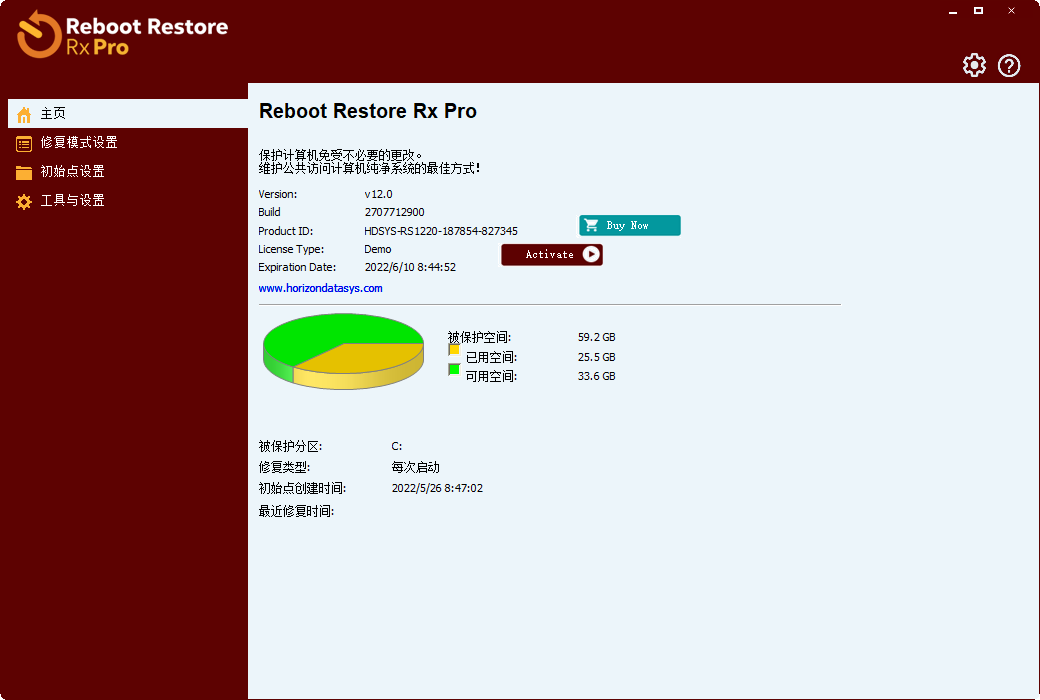
Task: Click the yellow 已用空间 legend swatch
Action: click(x=453, y=352)
